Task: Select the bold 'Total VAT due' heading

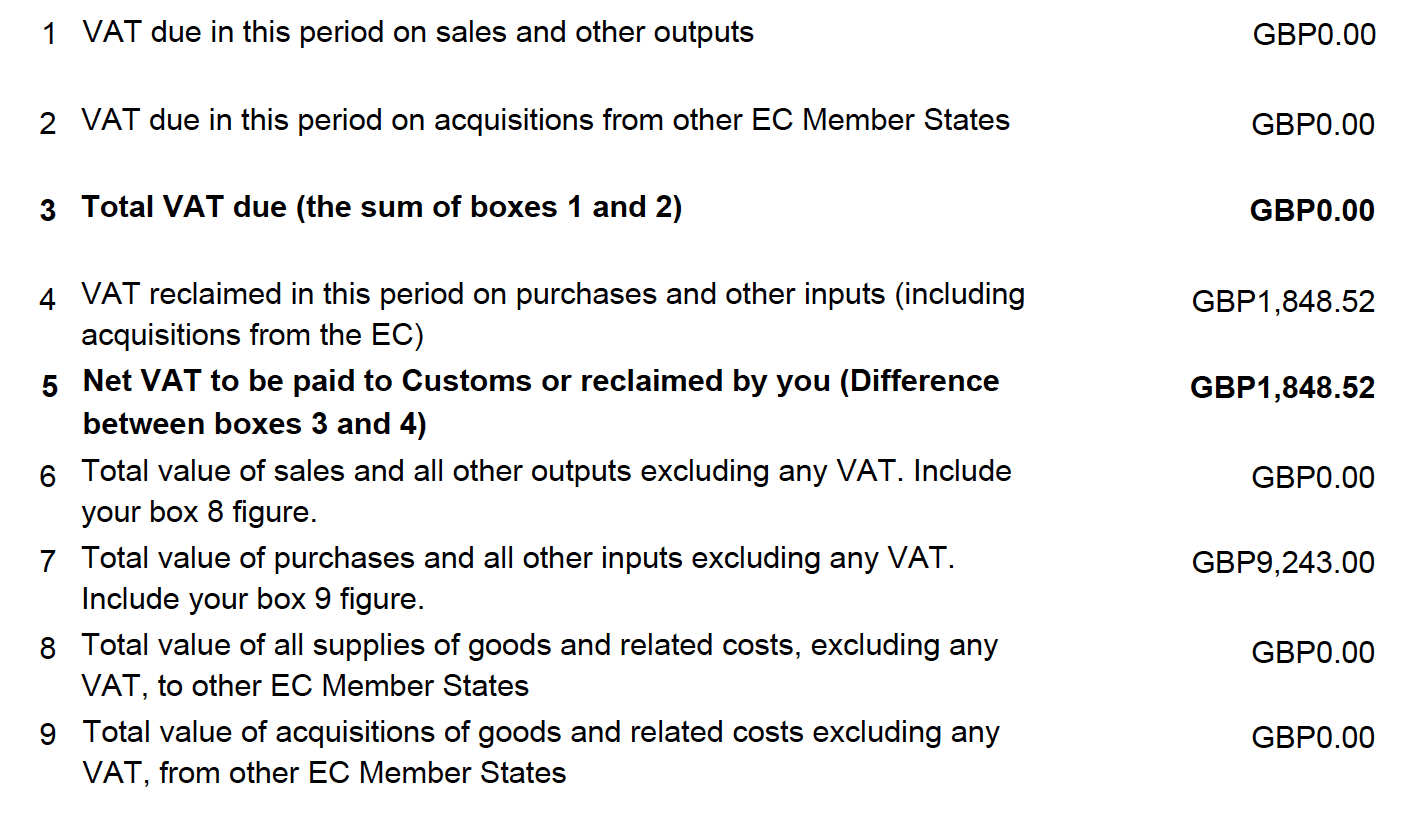Action: click(381, 208)
